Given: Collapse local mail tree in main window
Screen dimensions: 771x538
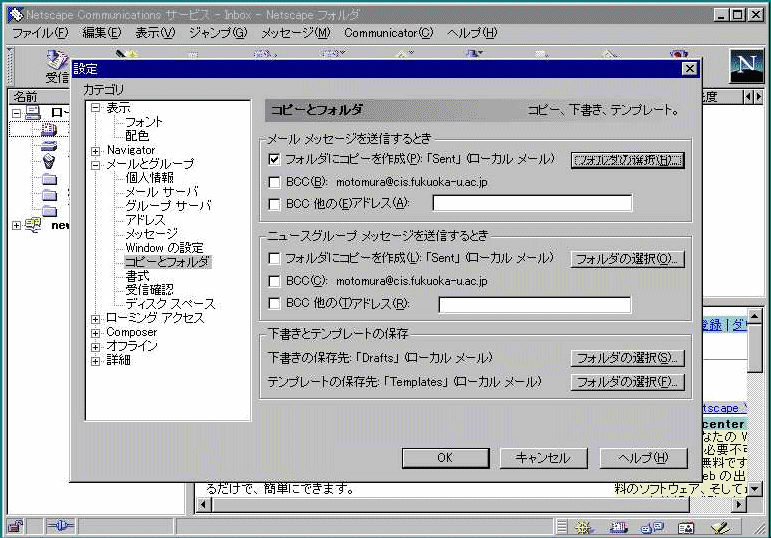Looking at the screenshot, I should click(16, 113).
